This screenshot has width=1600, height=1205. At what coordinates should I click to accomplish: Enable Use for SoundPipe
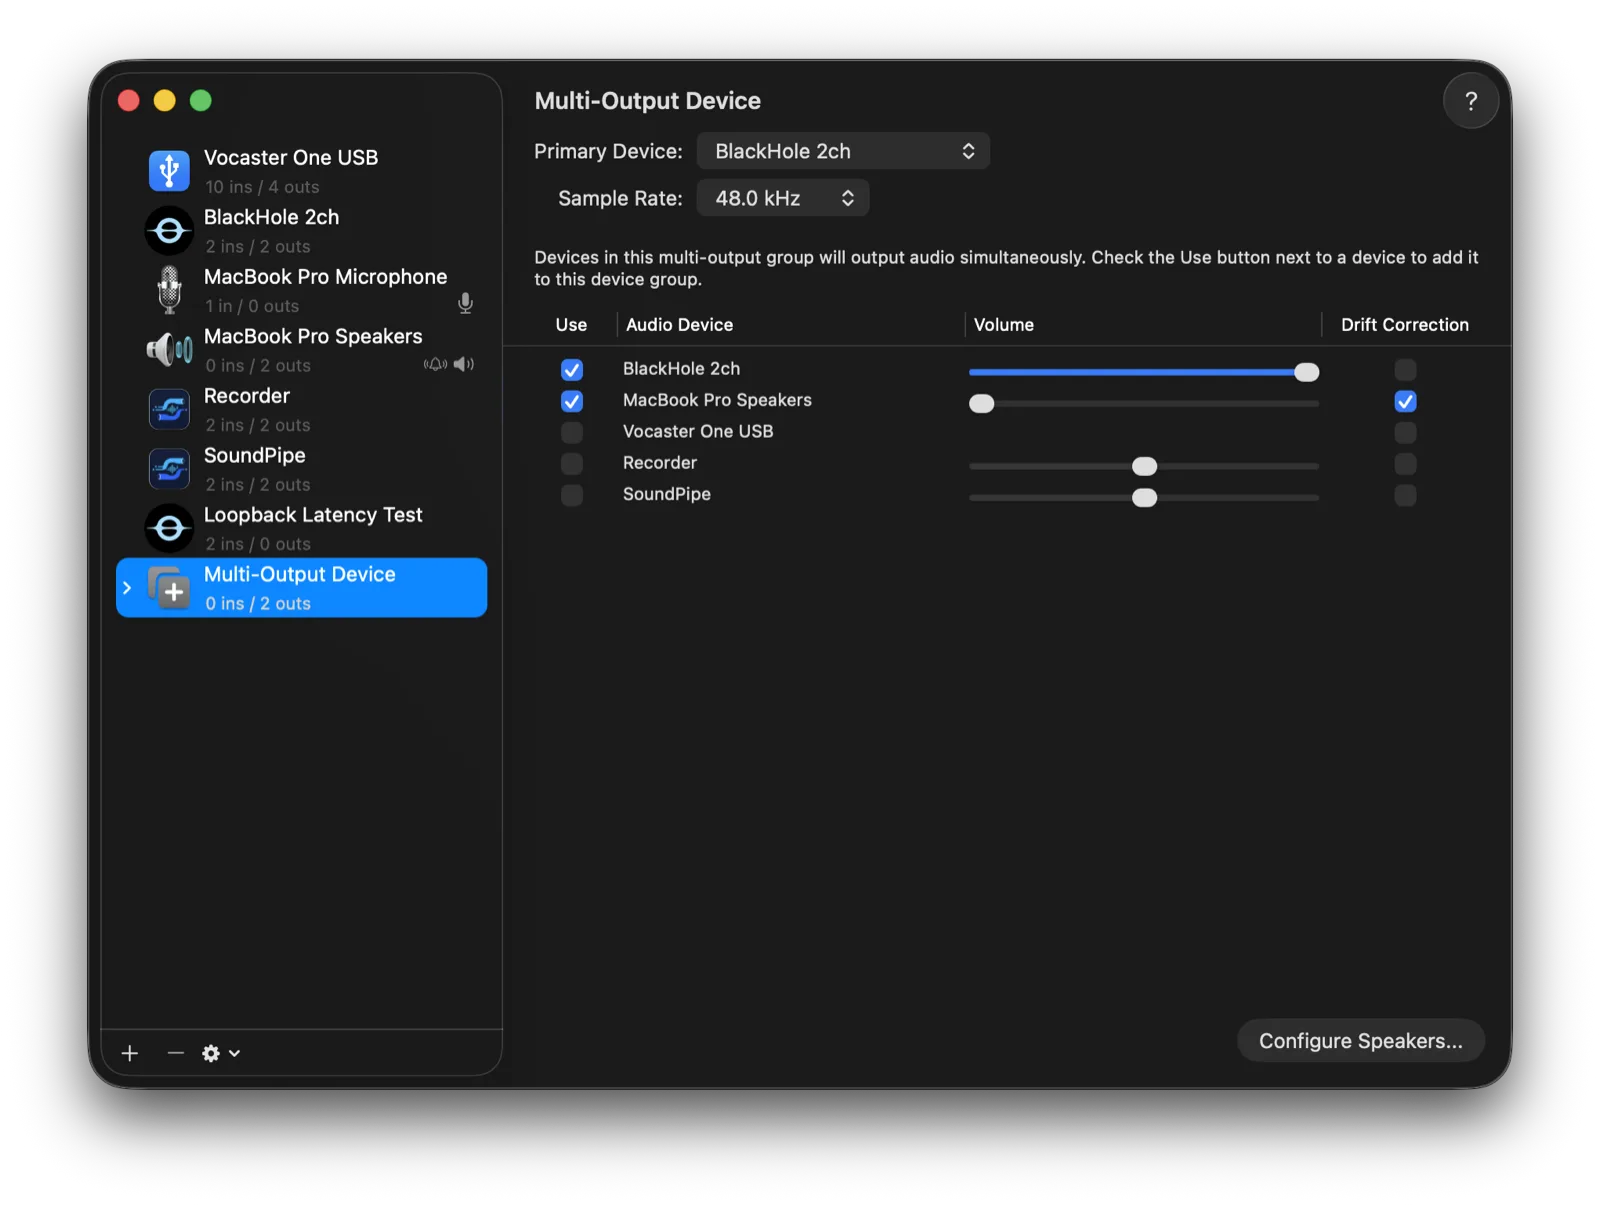pos(572,495)
